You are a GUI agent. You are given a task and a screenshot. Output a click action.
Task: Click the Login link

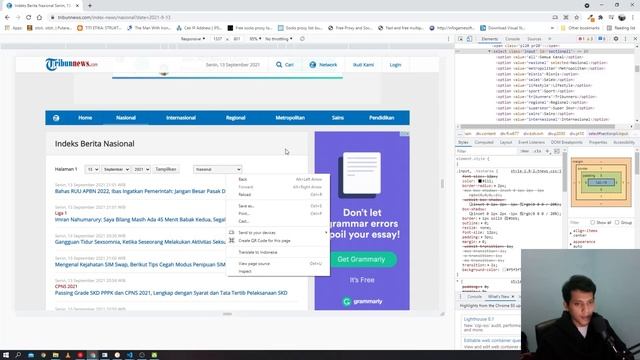395,64
